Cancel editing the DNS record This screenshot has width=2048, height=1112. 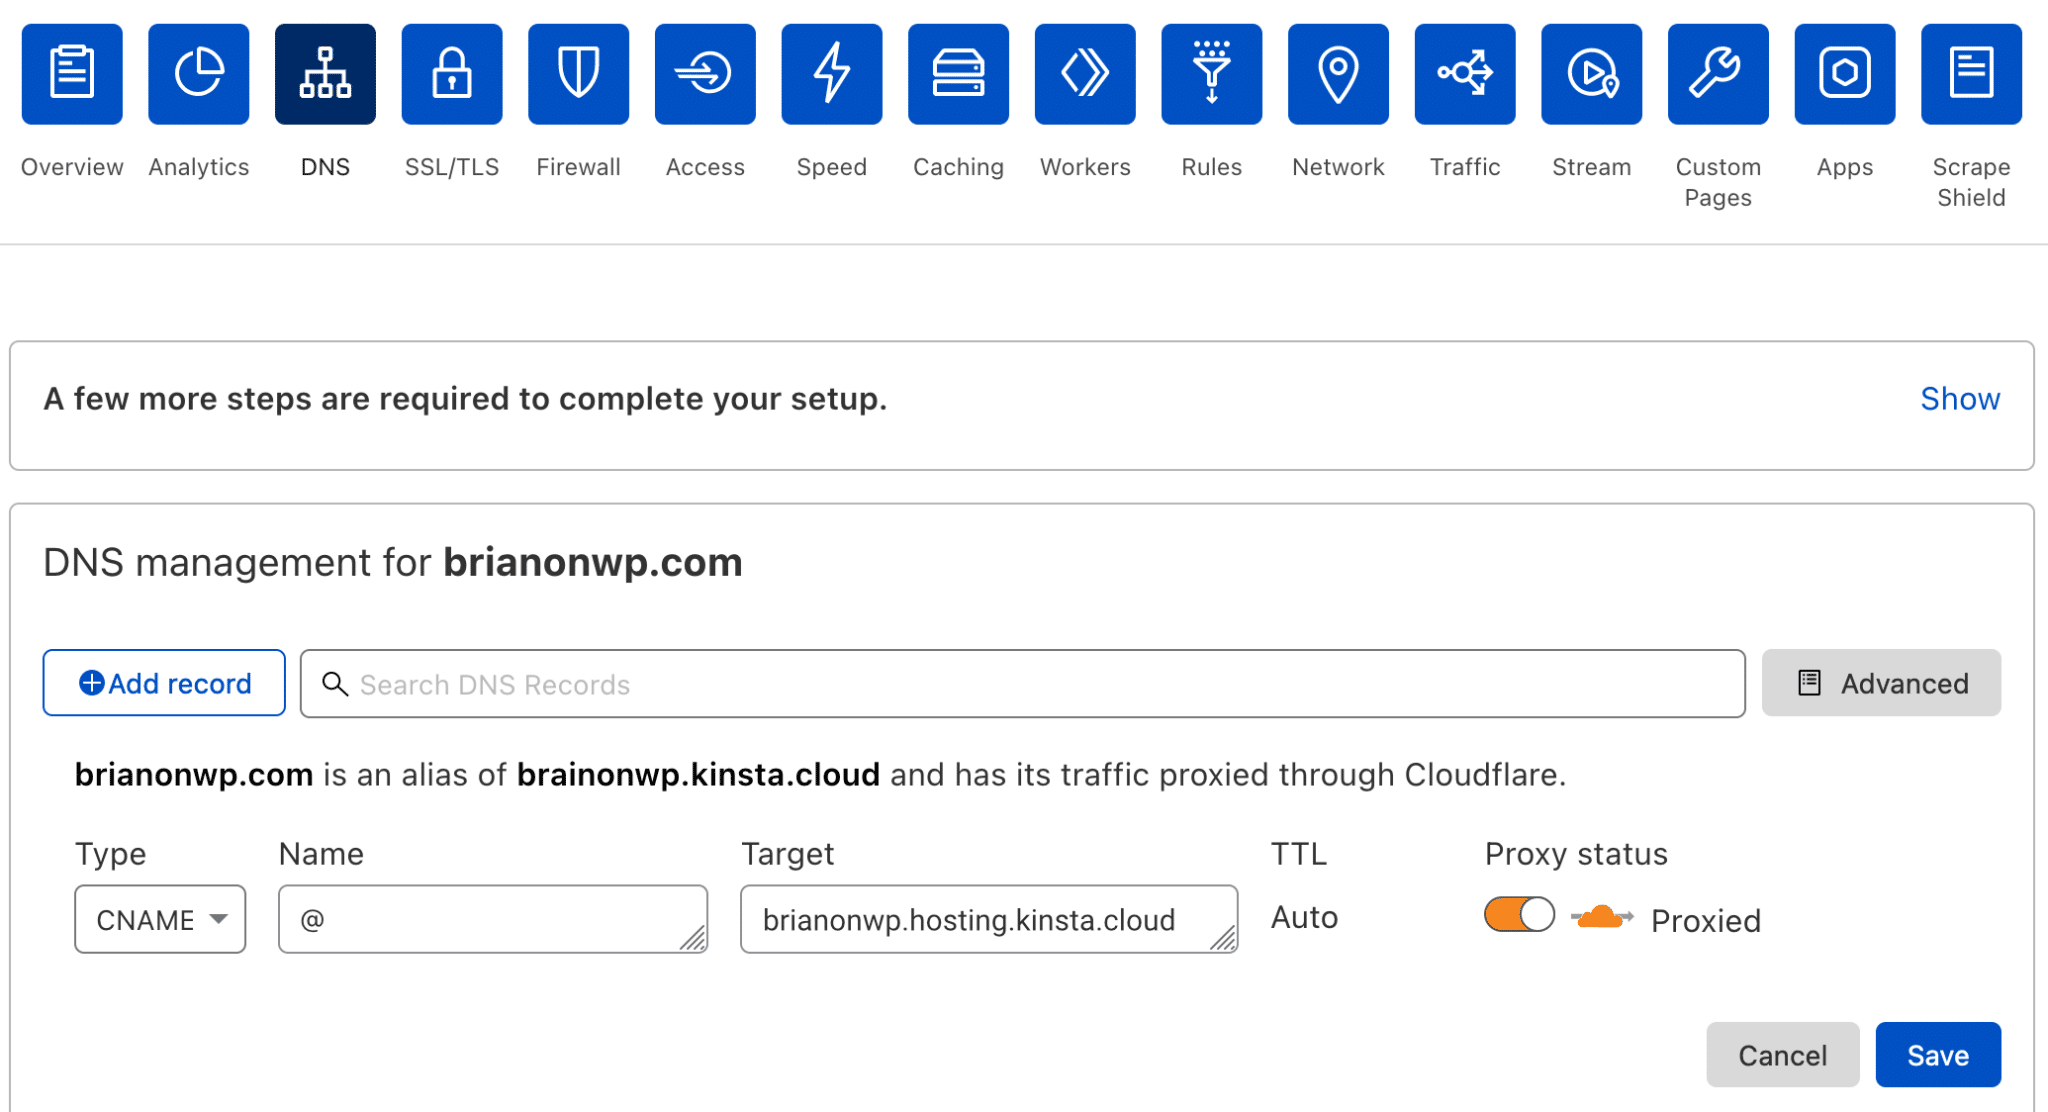pos(1782,1054)
